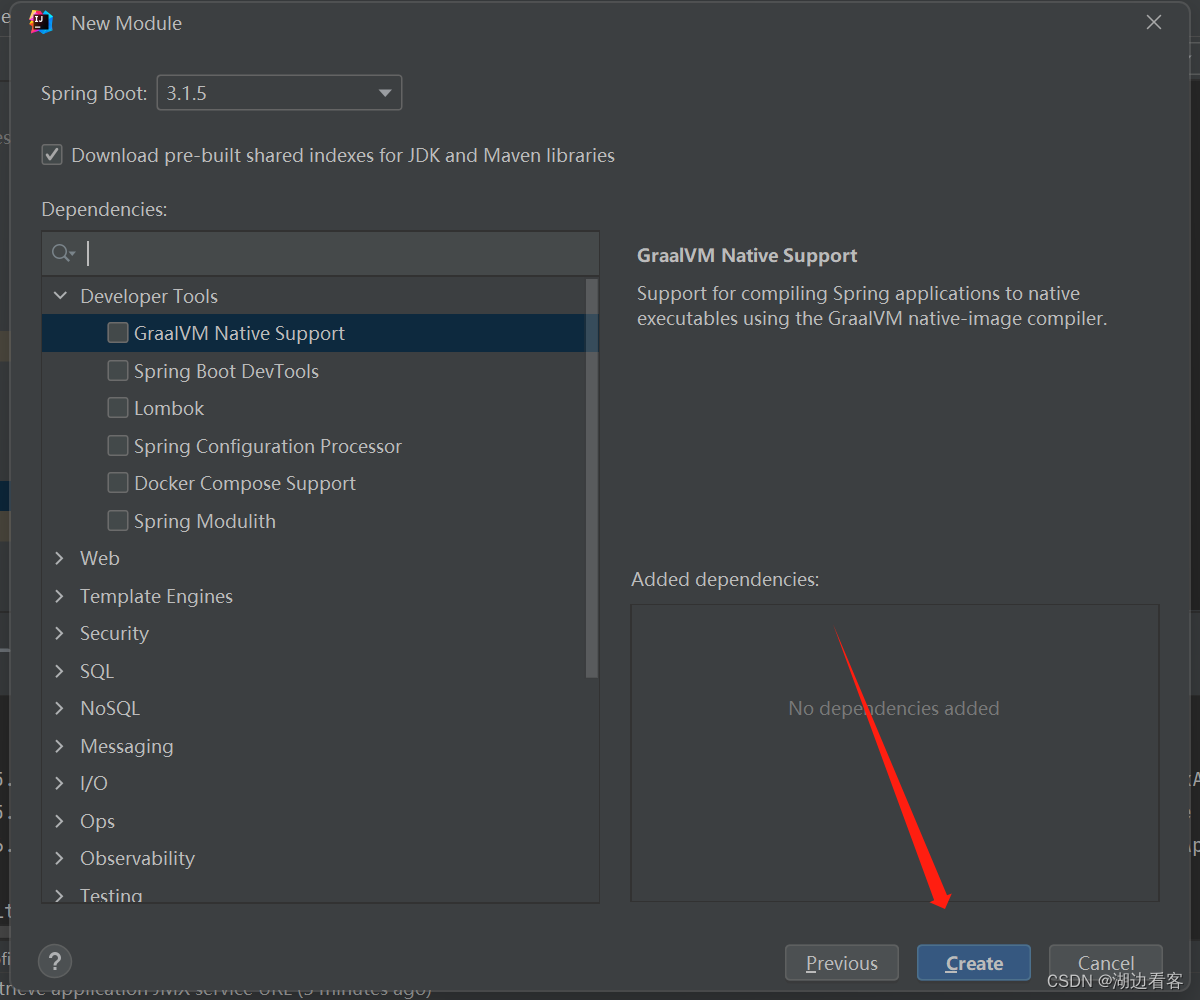
Task: Click into the dependencies search field
Action: [x=320, y=253]
